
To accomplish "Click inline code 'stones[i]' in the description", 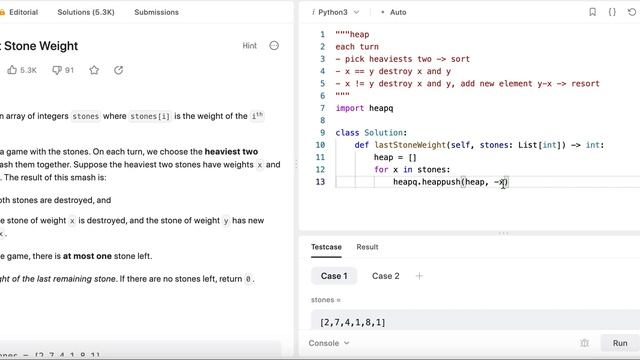I will [150, 116].
